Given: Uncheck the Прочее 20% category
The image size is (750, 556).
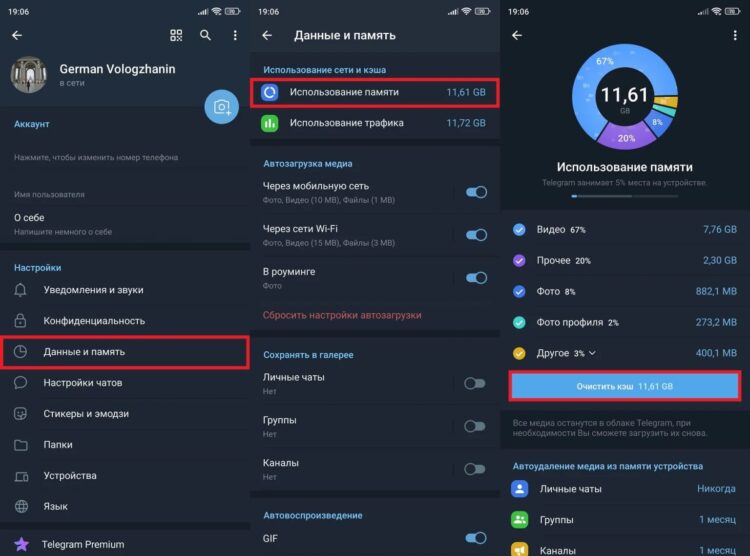Looking at the screenshot, I should pos(519,261).
